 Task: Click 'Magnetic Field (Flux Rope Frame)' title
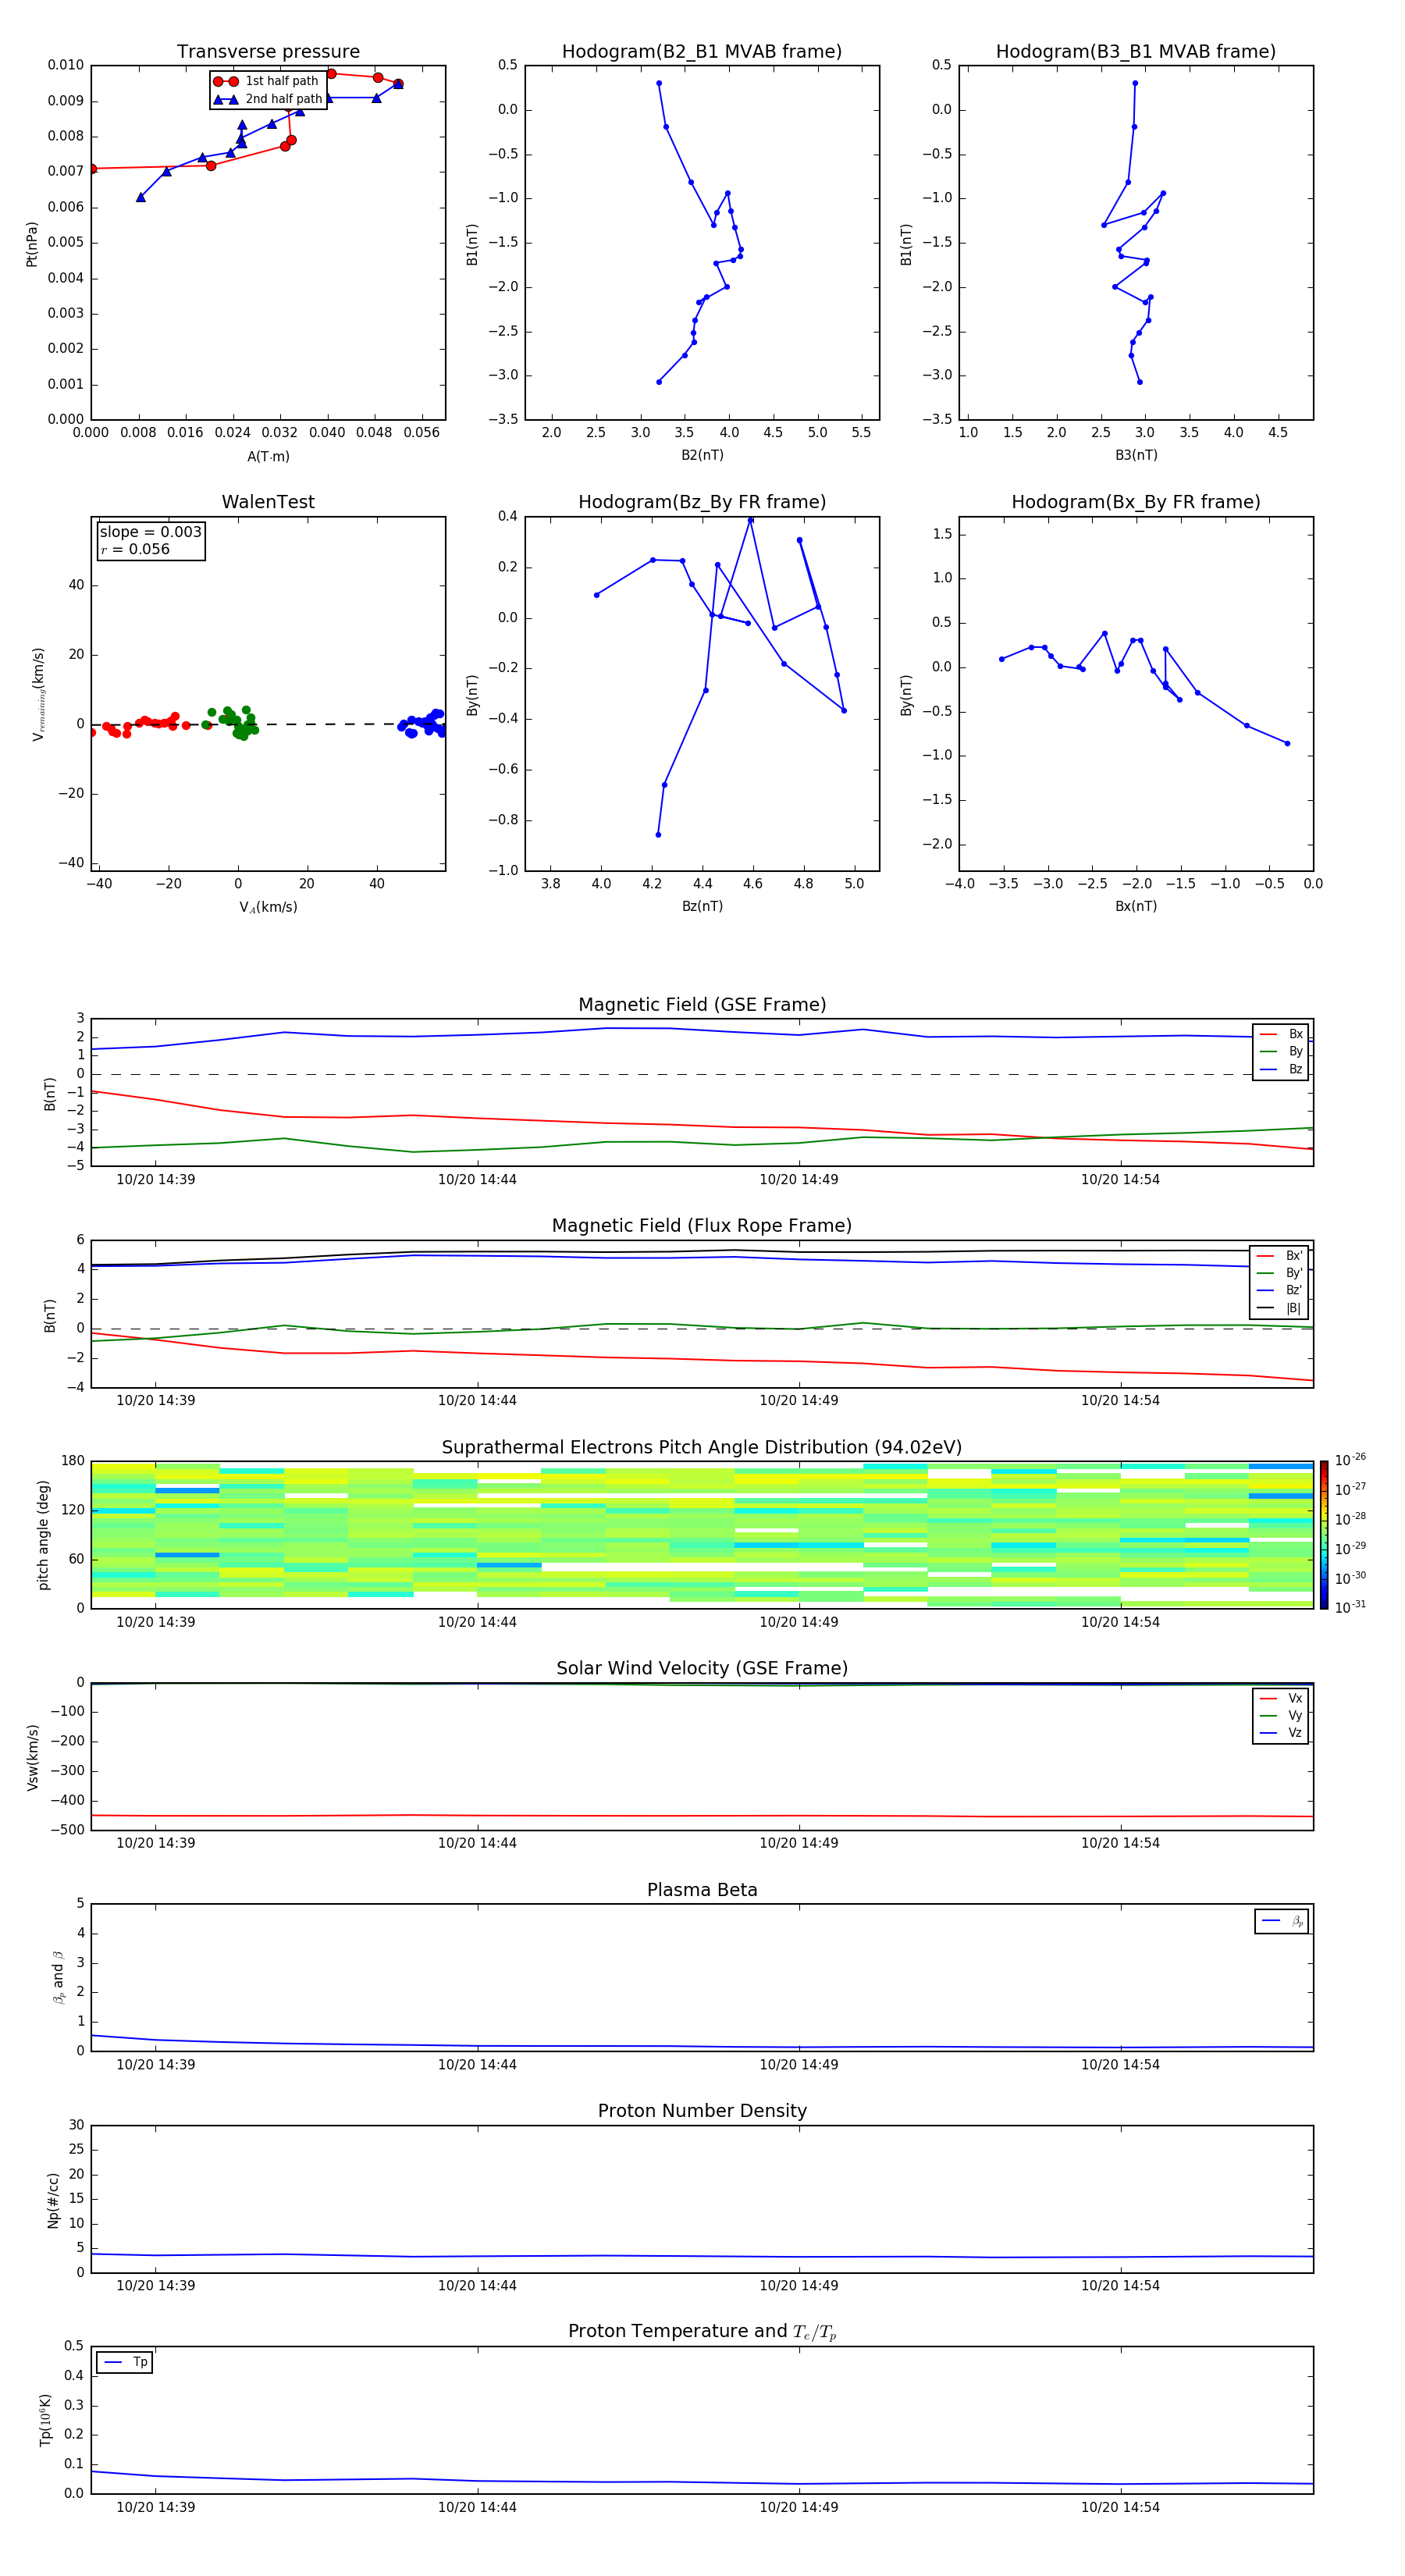tap(702, 1226)
